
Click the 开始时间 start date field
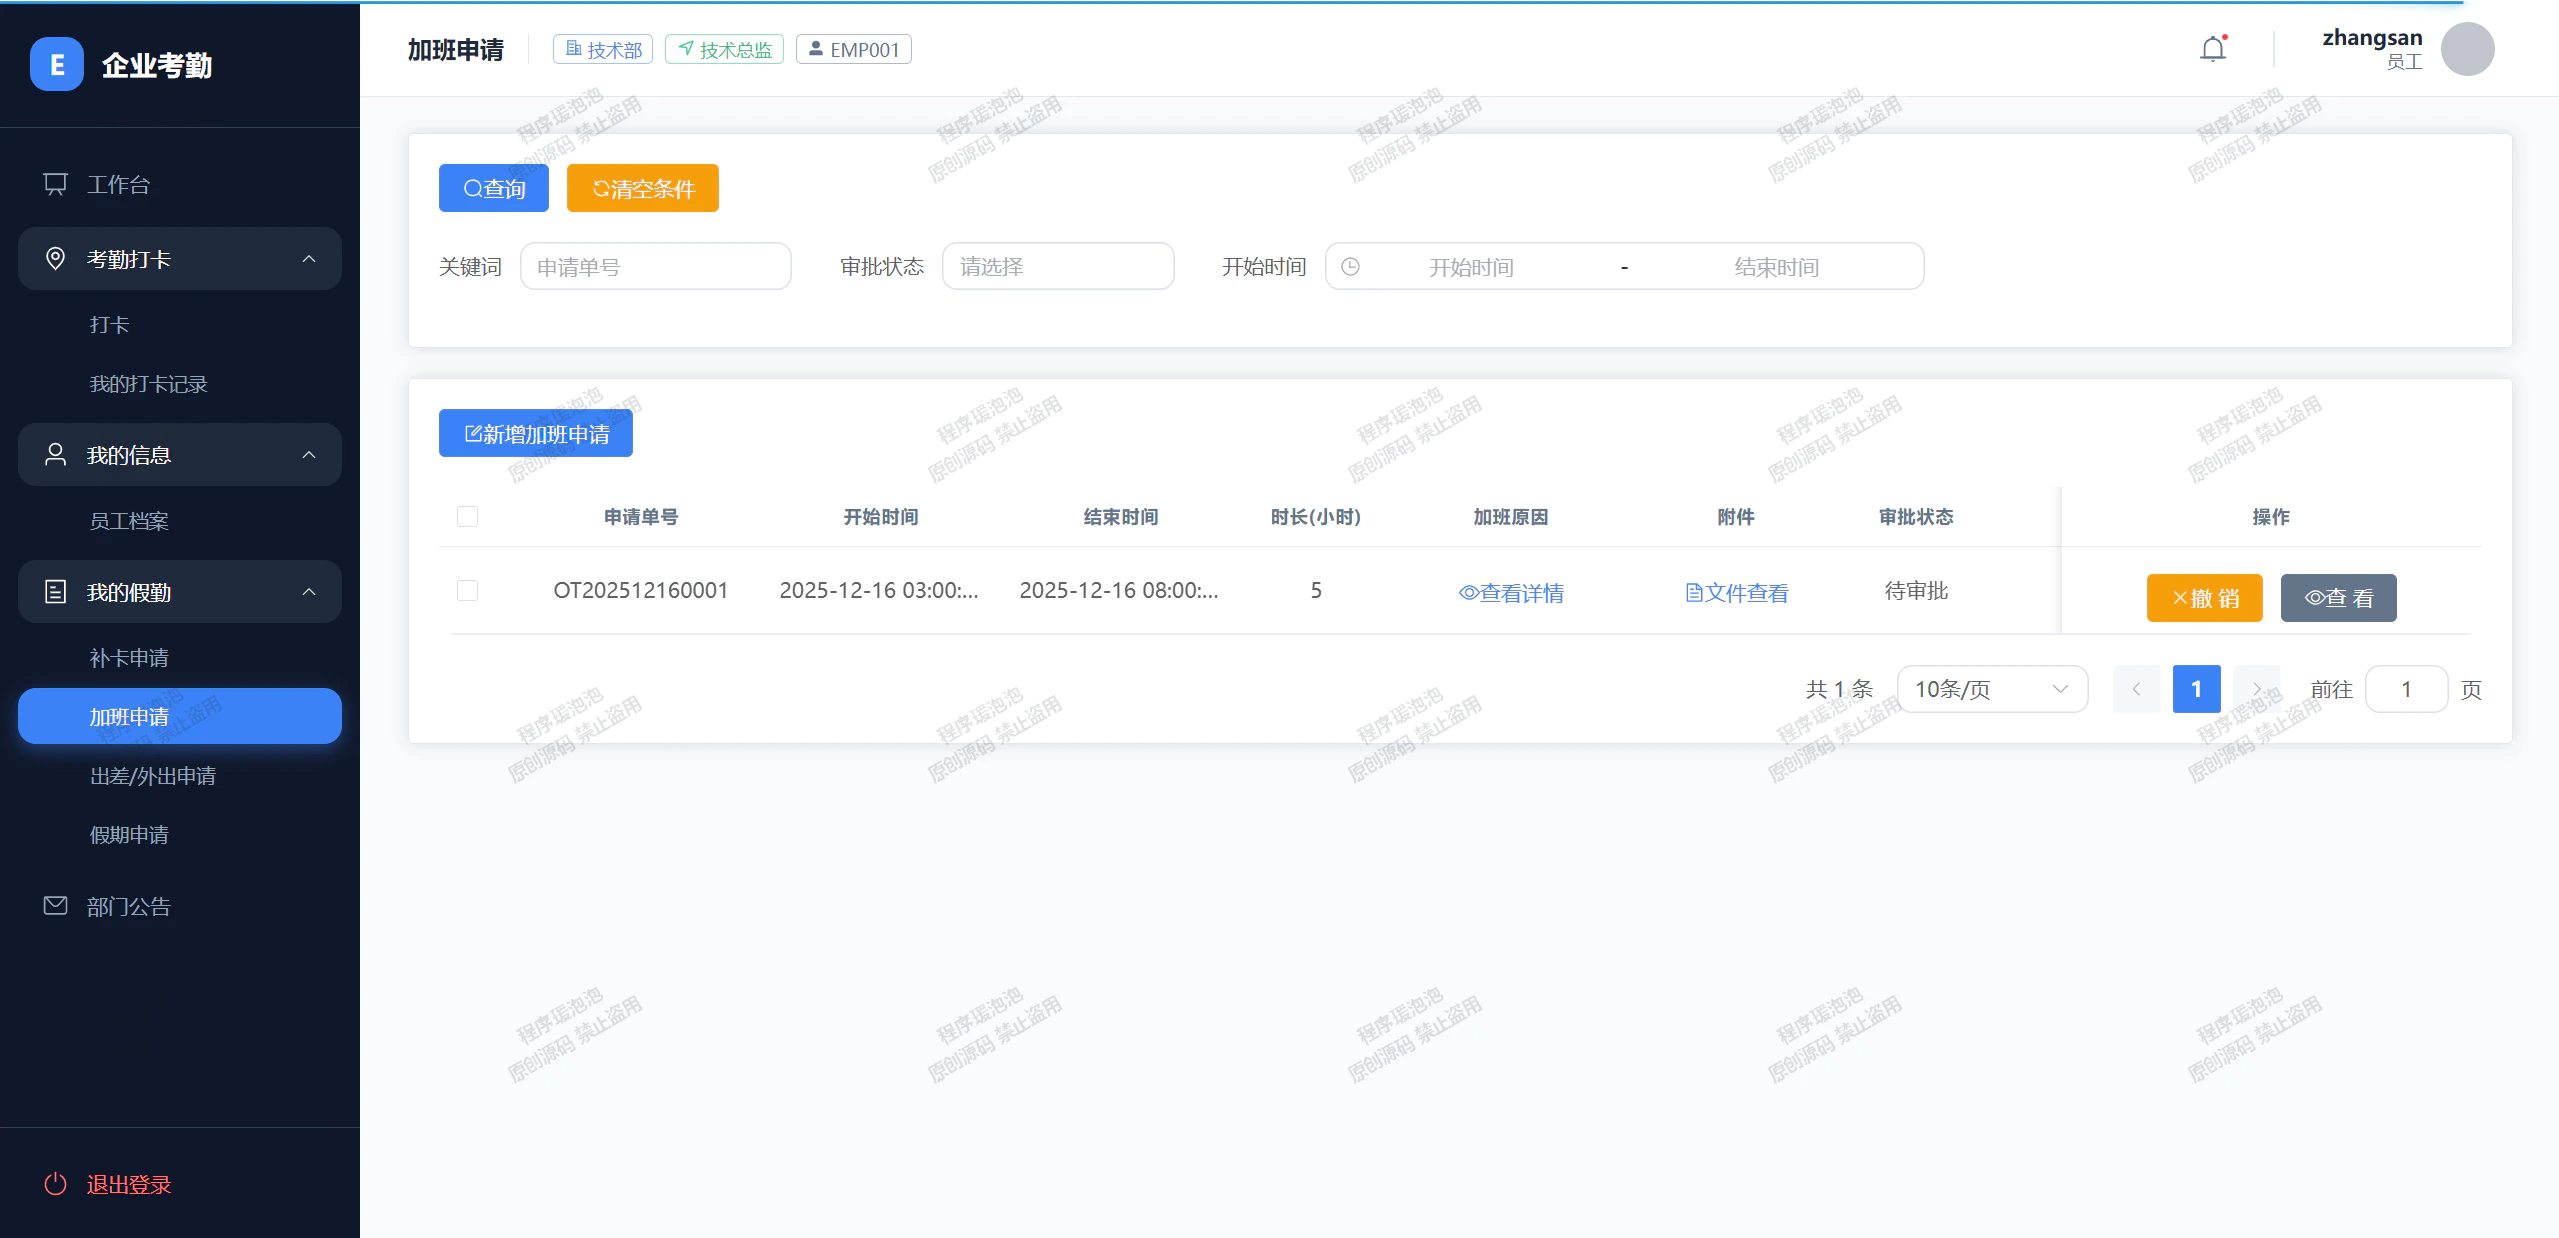(x=1471, y=267)
